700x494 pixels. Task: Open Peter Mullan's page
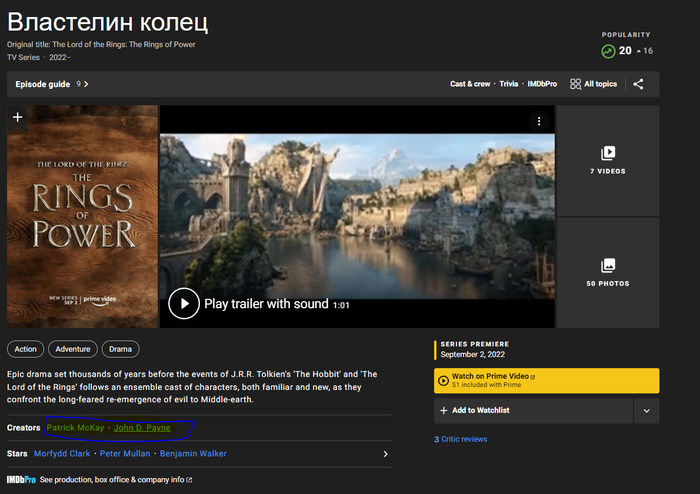(125, 453)
